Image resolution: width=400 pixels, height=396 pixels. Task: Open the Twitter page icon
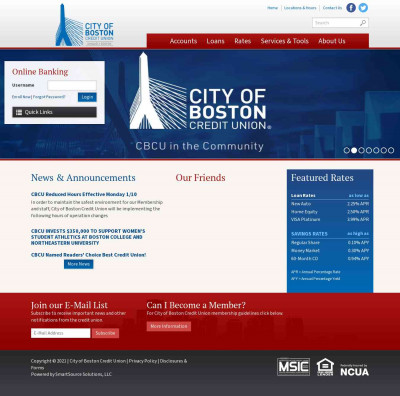point(363,8)
